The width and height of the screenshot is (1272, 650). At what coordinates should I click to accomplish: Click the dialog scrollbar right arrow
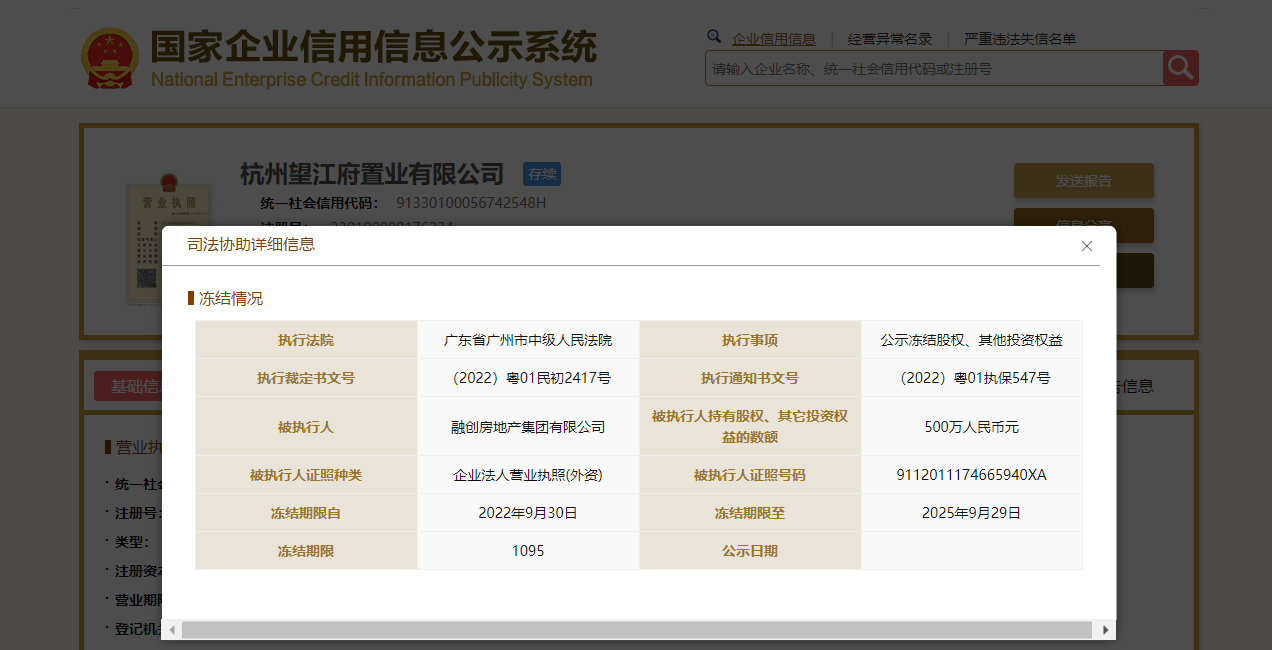[1105, 630]
